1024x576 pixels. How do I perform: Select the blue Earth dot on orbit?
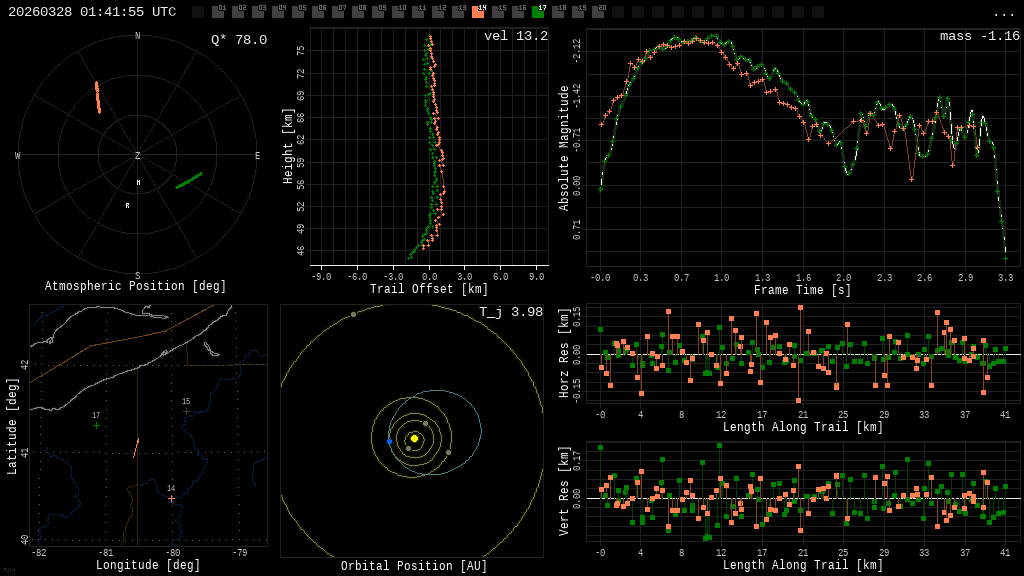(x=389, y=441)
